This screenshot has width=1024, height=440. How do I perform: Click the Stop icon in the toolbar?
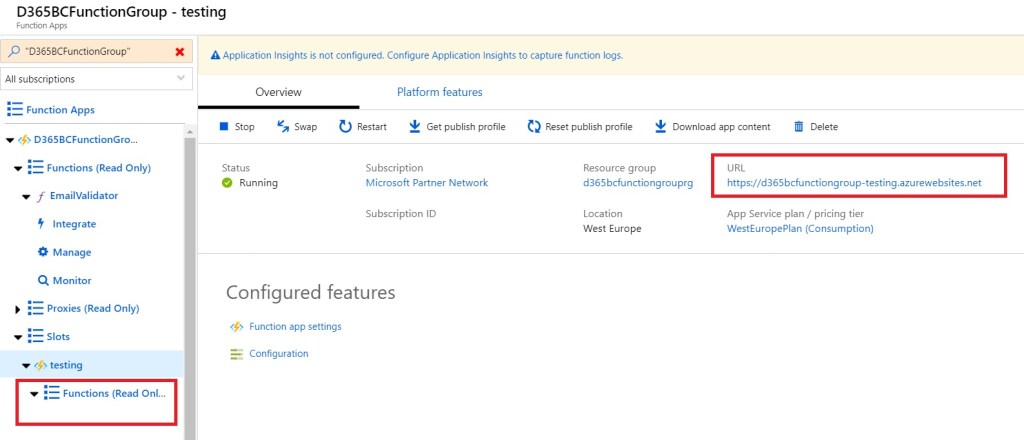pos(224,127)
